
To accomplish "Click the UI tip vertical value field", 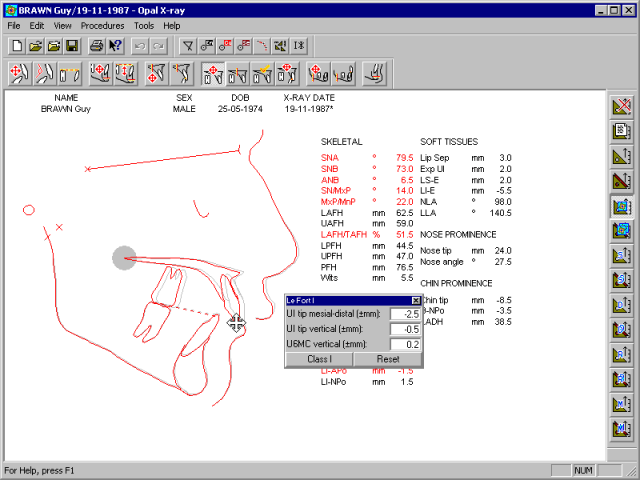I will (405, 329).
